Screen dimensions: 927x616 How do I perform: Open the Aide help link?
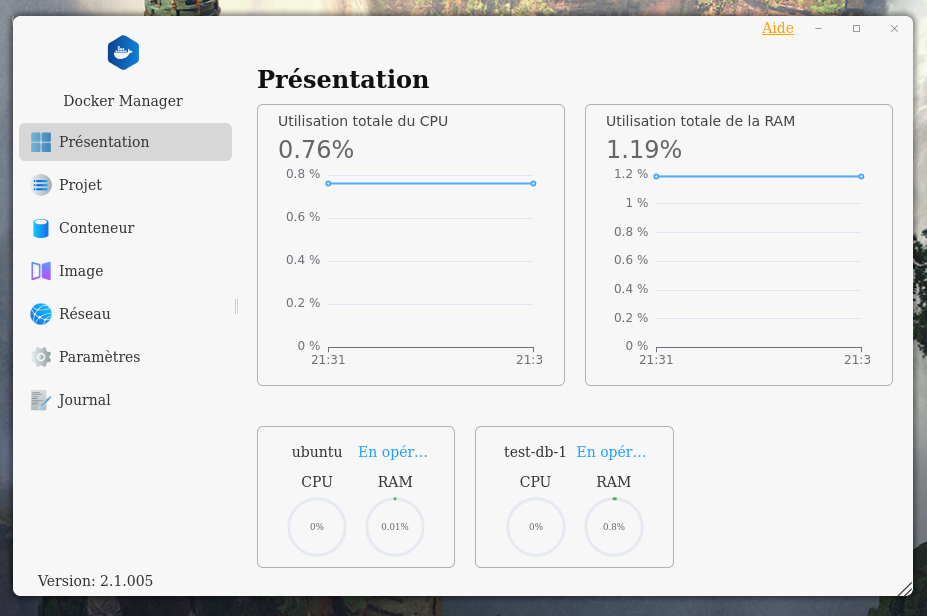[777, 28]
